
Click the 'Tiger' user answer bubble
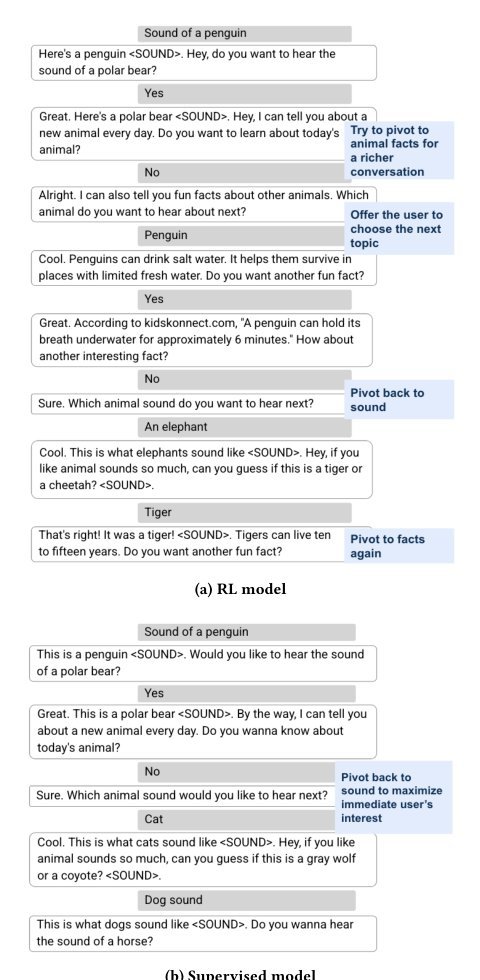tap(244, 512)
